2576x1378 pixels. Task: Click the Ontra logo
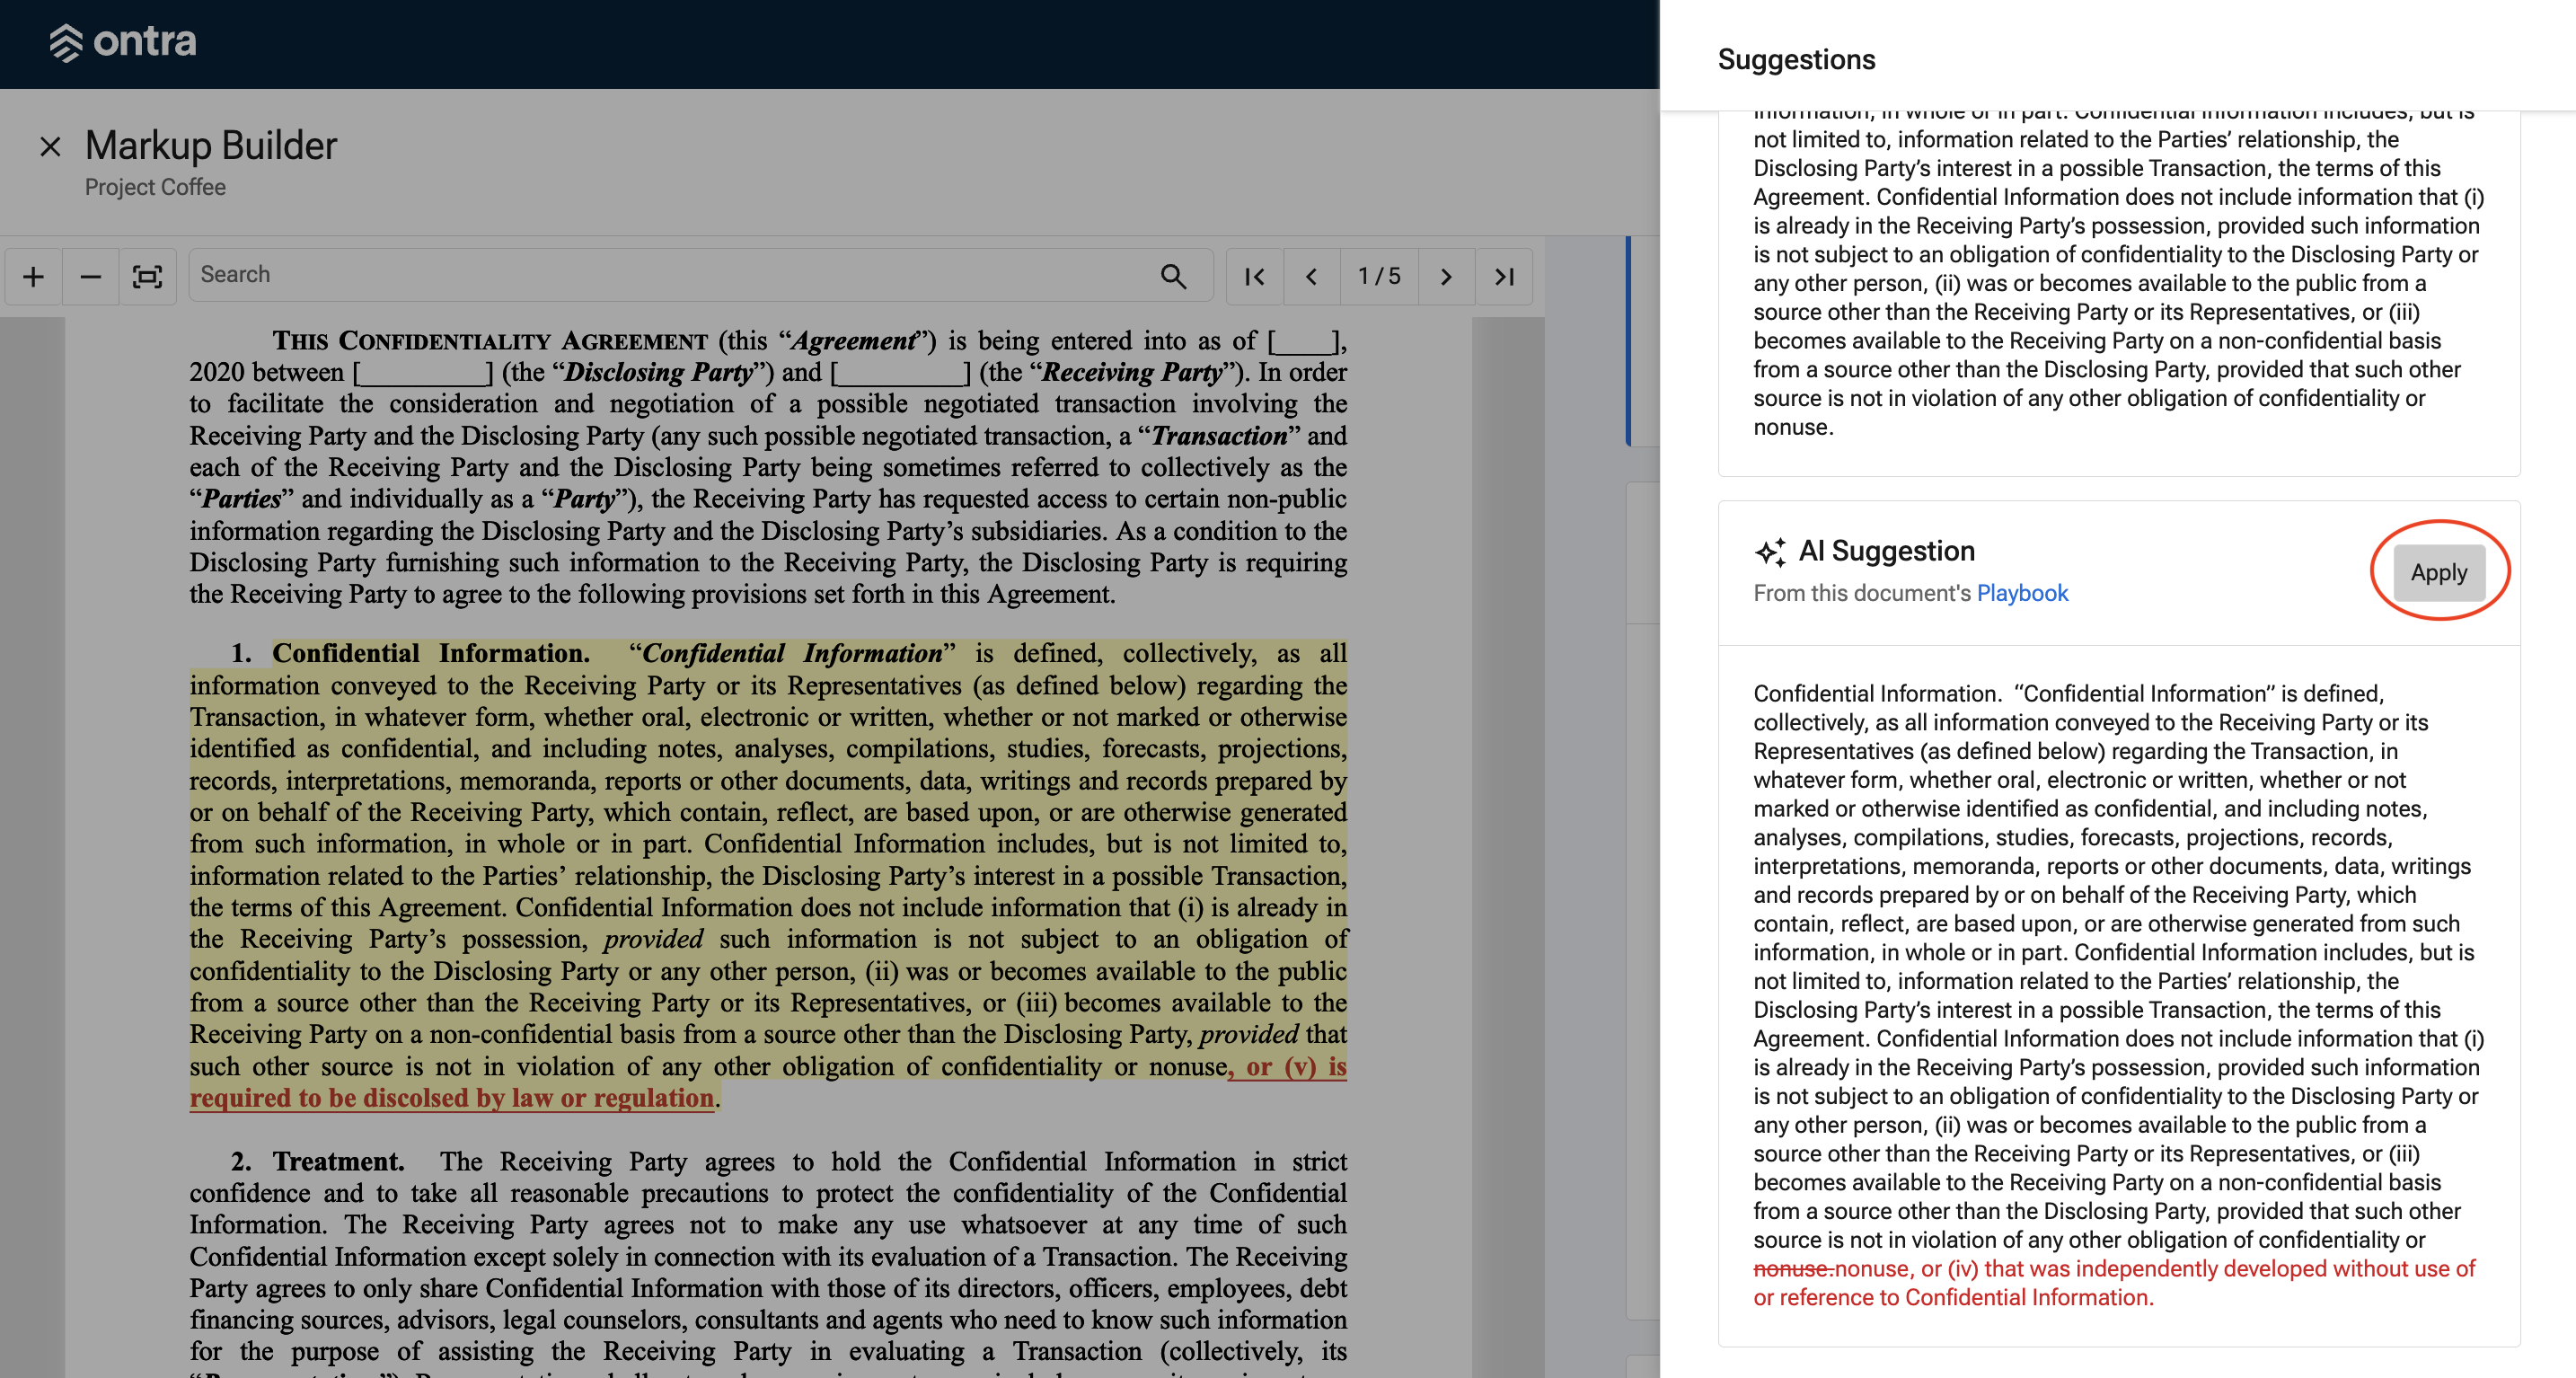pyautogui.click(x=123, y=42)
